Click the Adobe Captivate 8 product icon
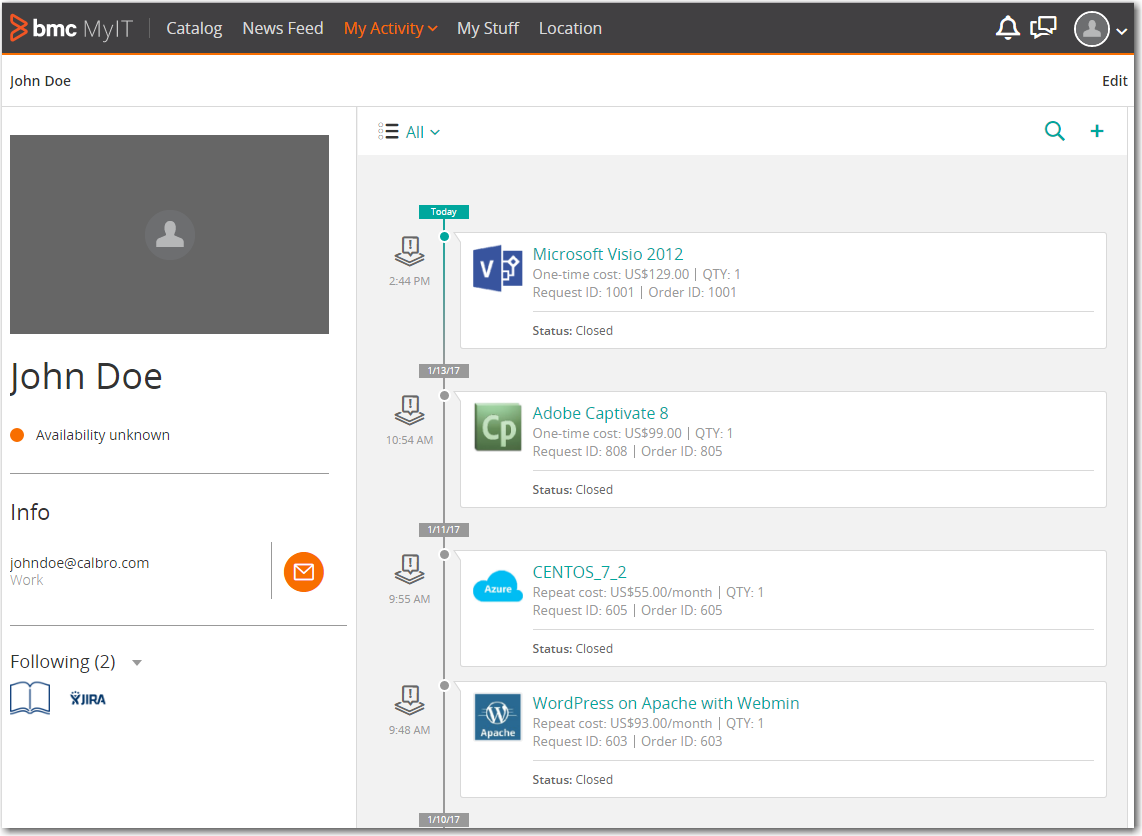 click(497, 427)
